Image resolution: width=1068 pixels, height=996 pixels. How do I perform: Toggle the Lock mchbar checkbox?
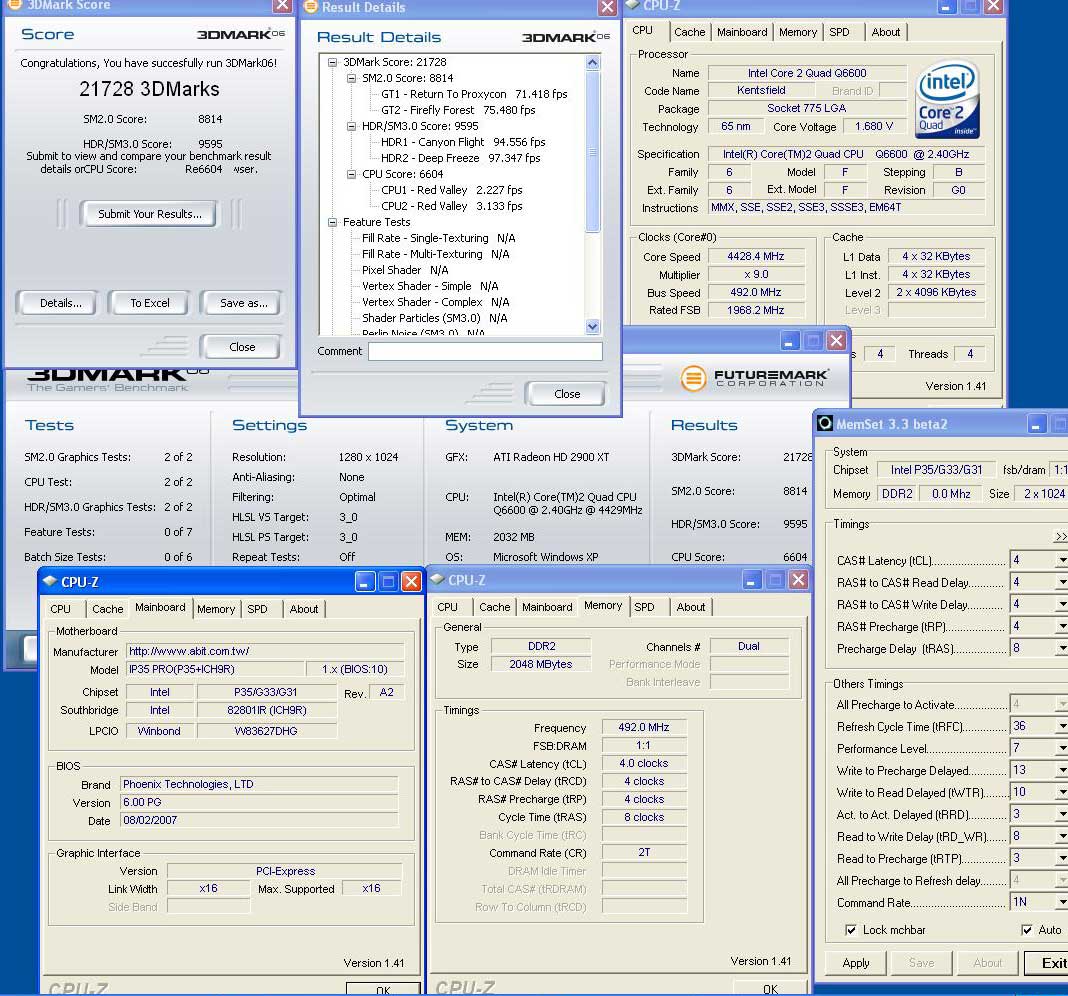(x=851, y=929)
